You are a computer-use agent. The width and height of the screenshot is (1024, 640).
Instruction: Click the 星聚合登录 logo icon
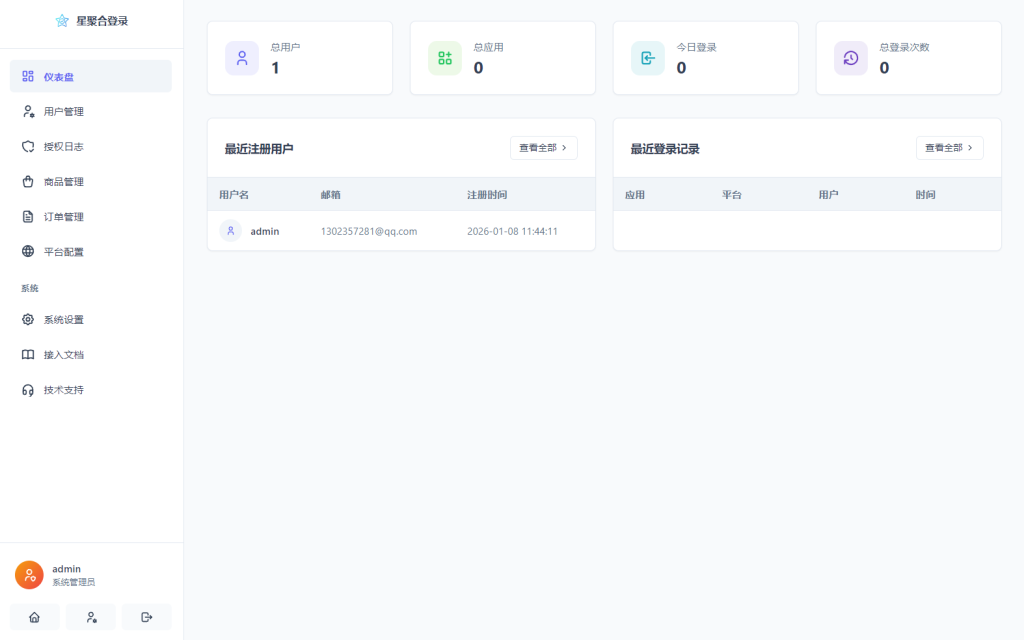pos(60,20)
